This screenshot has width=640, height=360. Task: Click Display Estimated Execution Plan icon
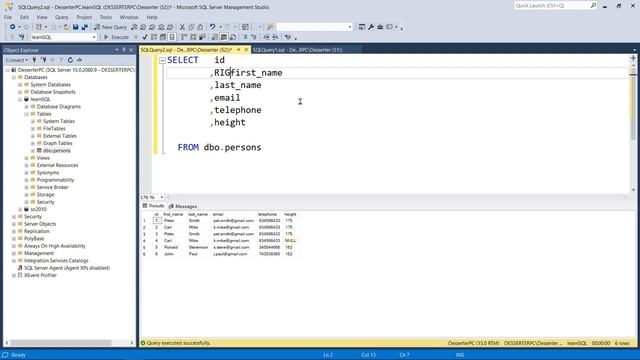pos(154,37)
